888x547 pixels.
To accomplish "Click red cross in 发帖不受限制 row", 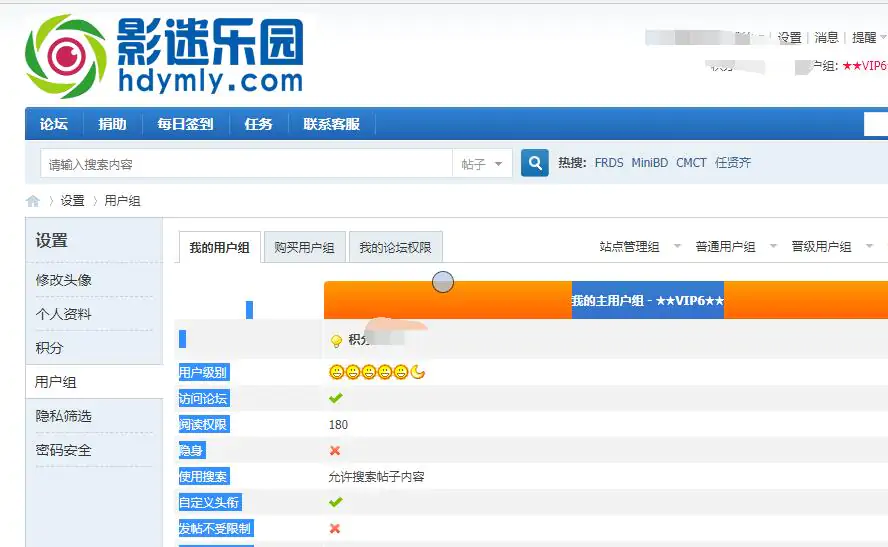I will 335,528.
